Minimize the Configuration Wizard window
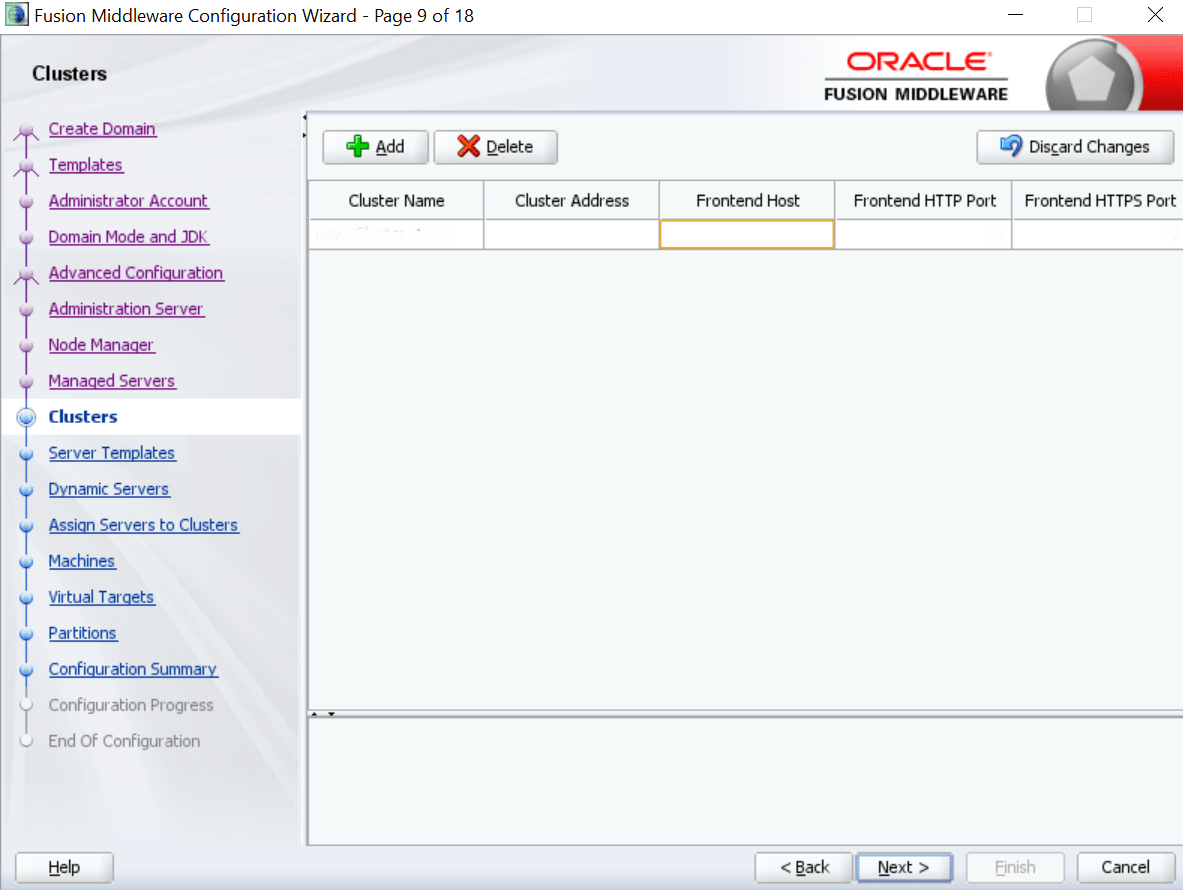The width and height of the screenshot is (1183, 890). pyautogui.click(x=1016, y=15)
